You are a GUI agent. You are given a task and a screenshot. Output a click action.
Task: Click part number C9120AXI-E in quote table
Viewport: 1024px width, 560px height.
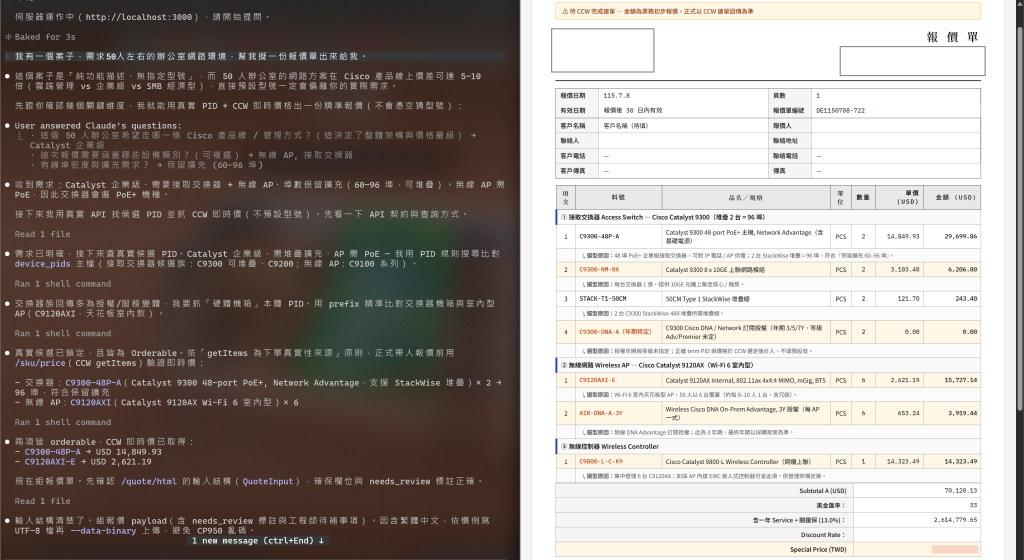[x=597, y=380]
